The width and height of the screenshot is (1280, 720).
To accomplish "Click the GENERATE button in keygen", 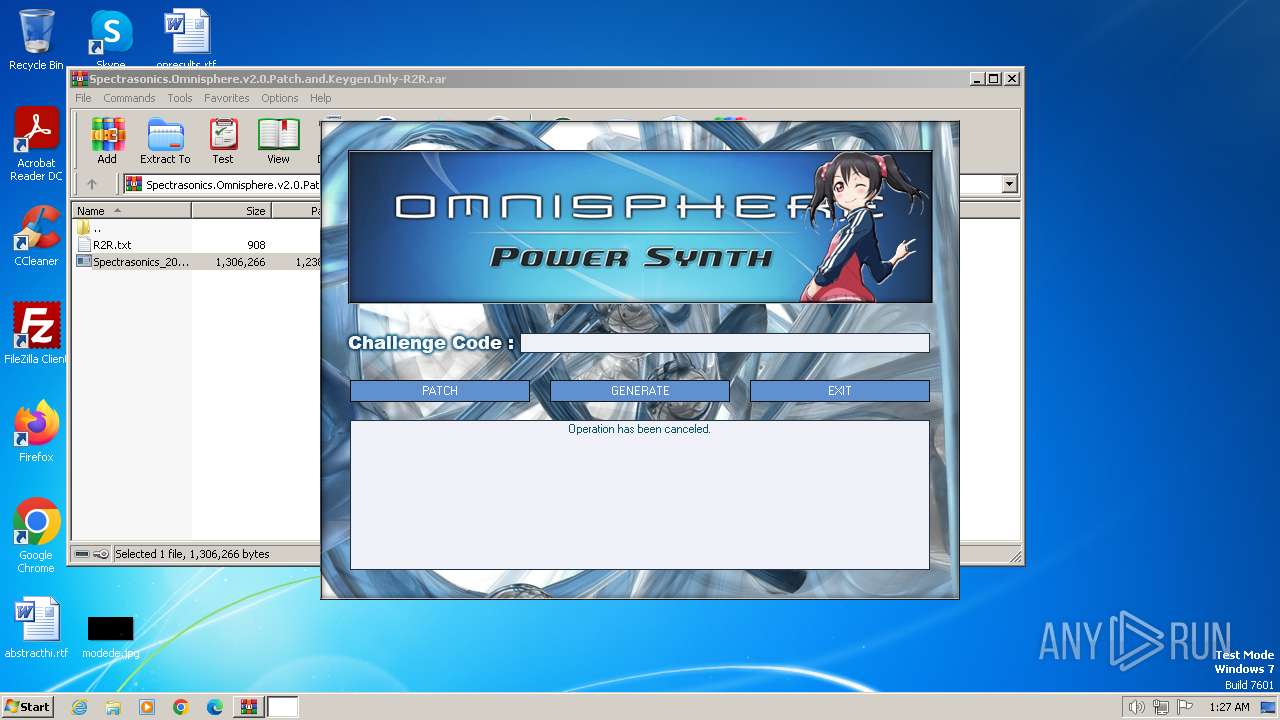I will pos(640,391).
